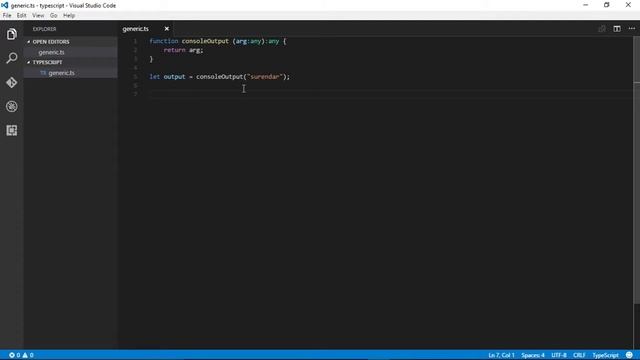Click line number 1 in the gutter

135,41
